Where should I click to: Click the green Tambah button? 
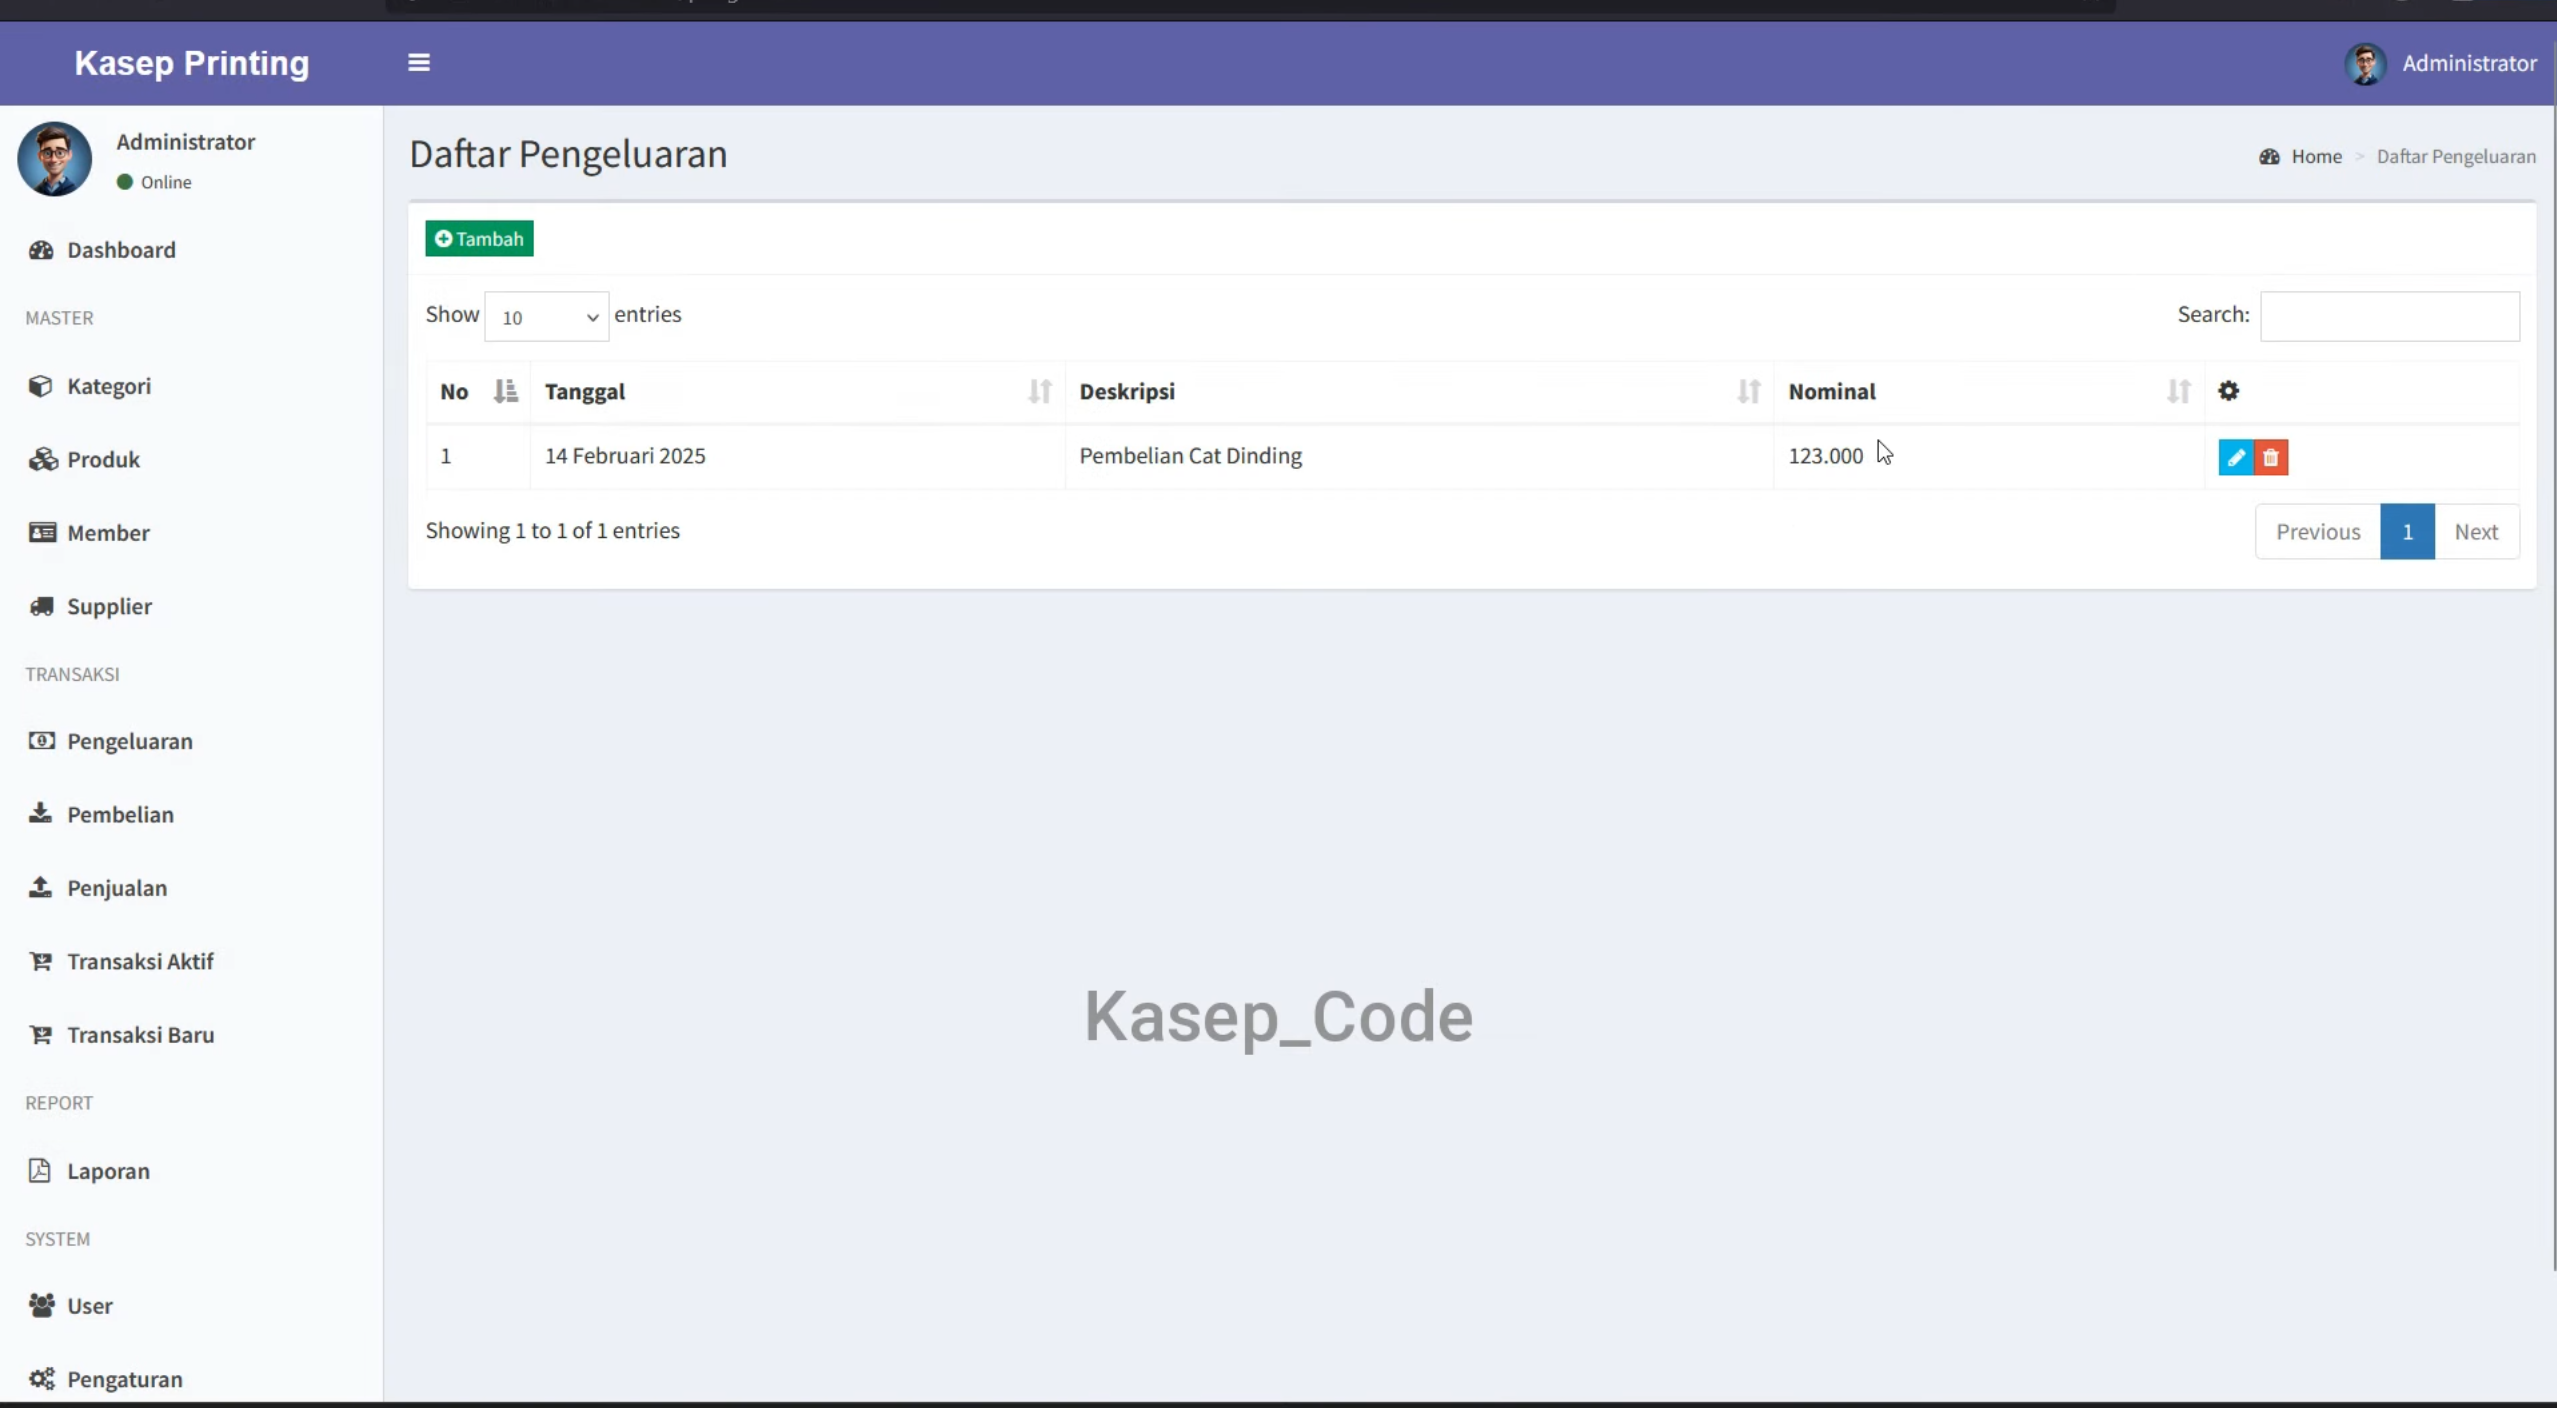click(x=479, y=238)
